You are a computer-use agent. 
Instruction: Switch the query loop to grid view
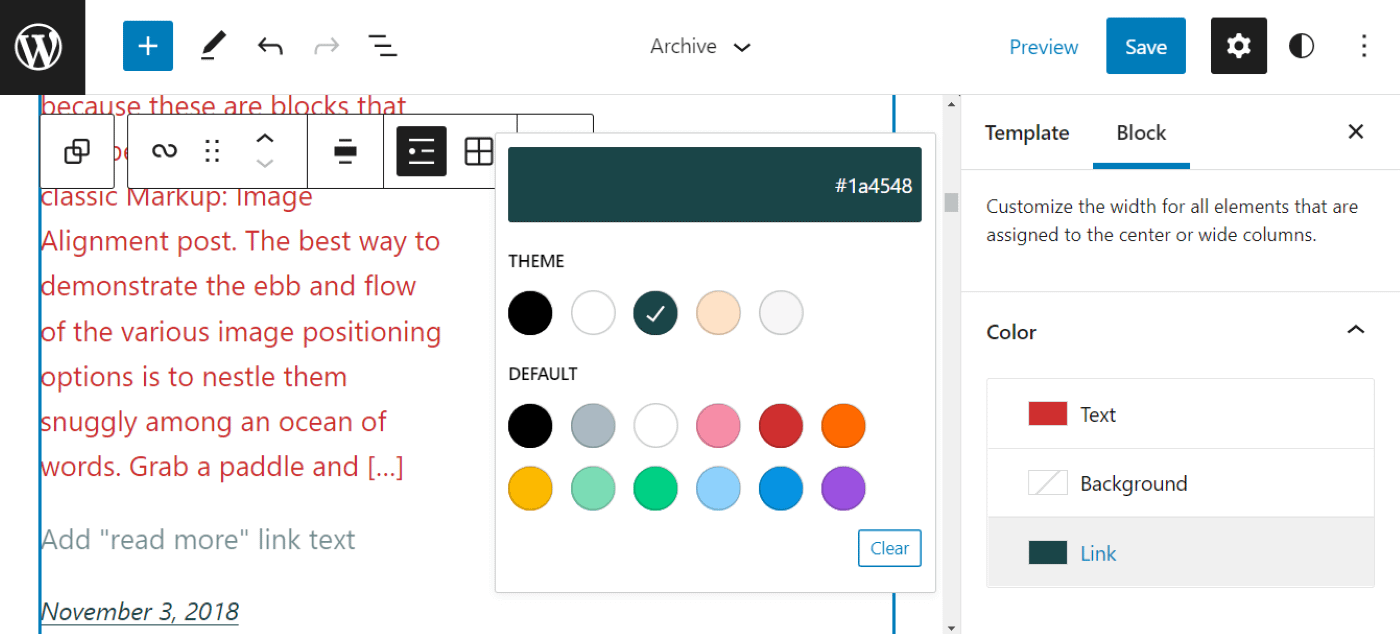point(479,151)
